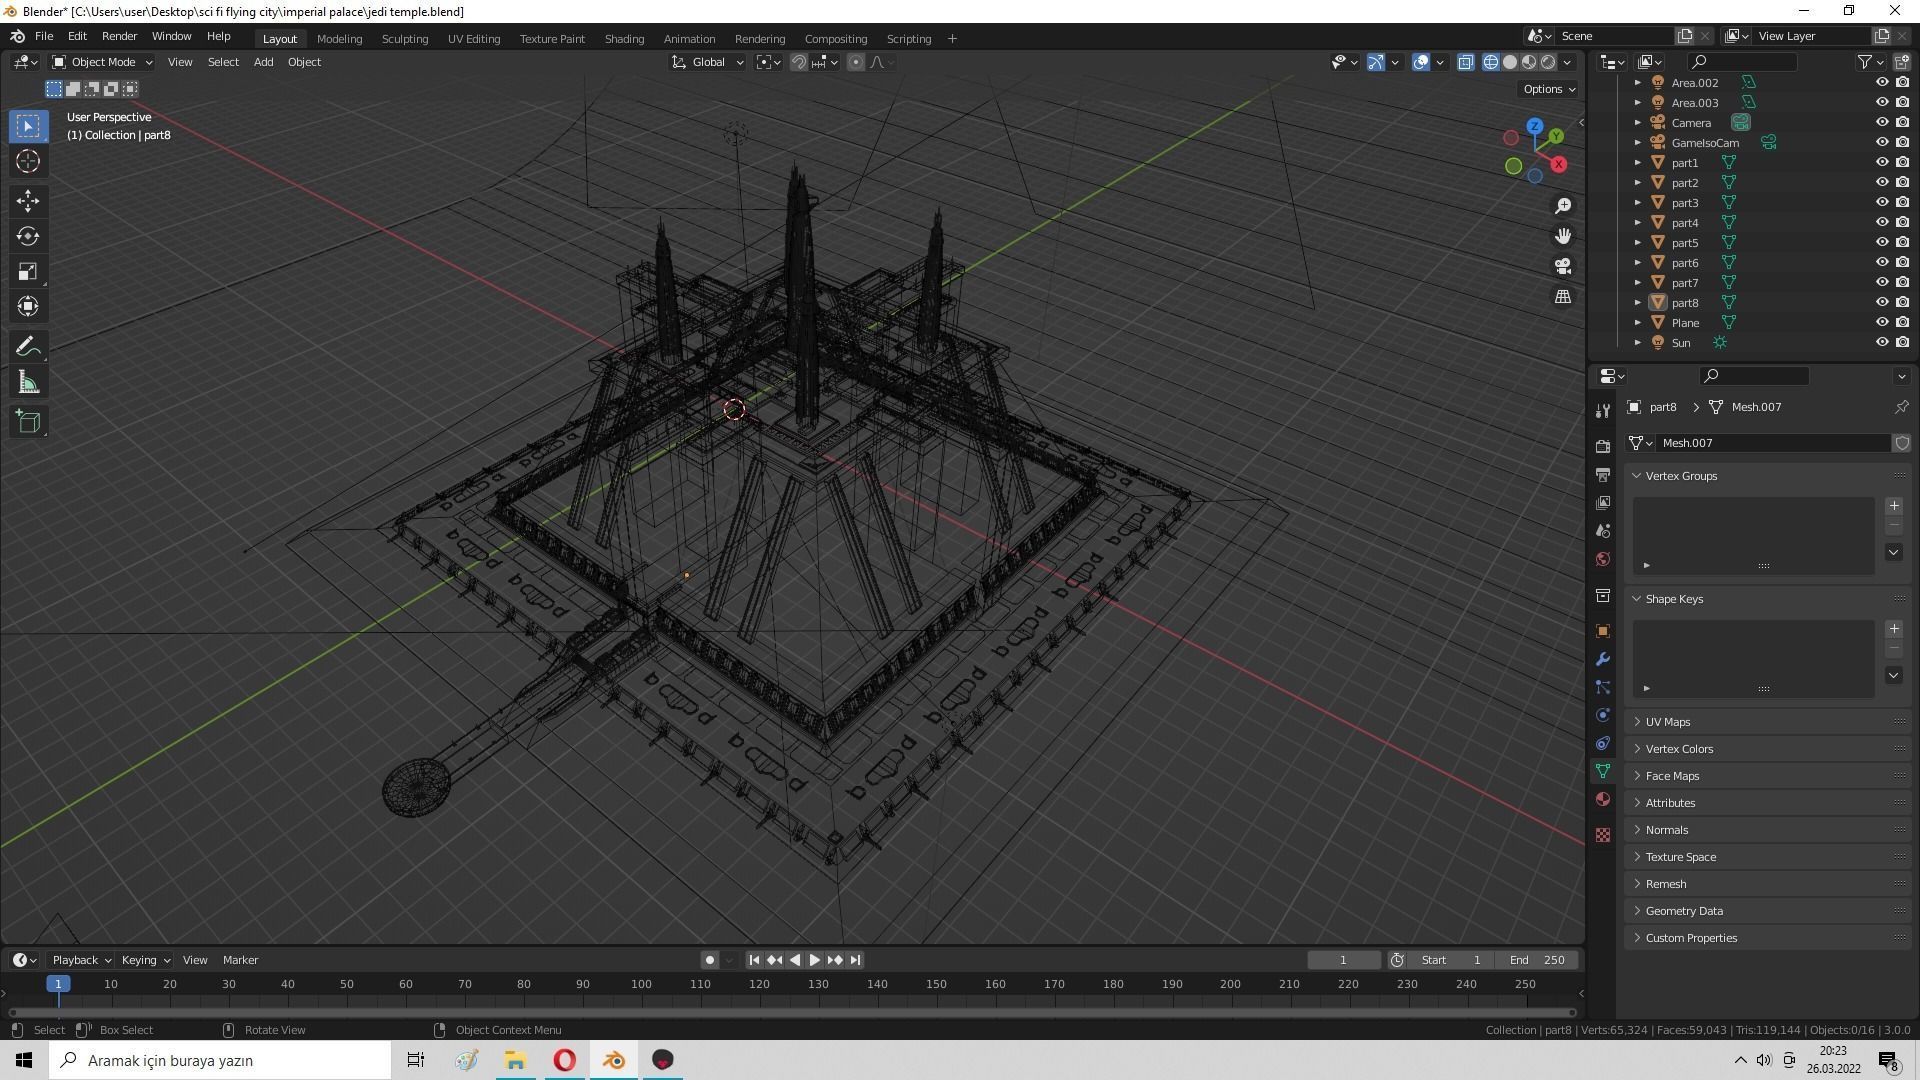The height and width of the screenshot is (1080, 1920).
Task: Toggle proportional editing icon
Action: tap(856, 62)
